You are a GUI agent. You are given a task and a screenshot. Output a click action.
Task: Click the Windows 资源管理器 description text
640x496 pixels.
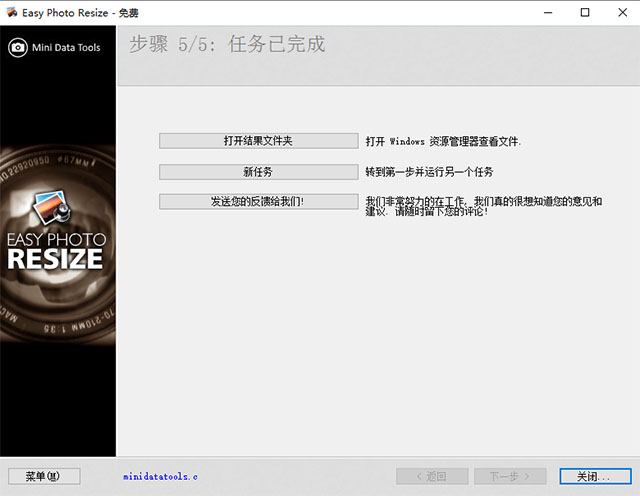[443, 142]
